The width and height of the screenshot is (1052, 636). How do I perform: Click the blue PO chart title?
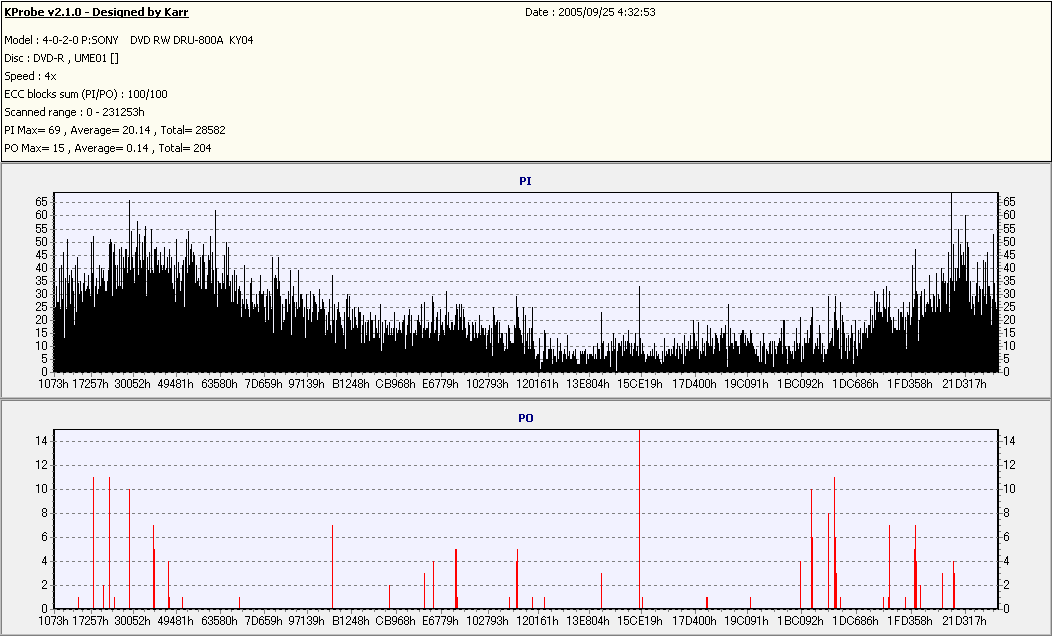point(526,419)
